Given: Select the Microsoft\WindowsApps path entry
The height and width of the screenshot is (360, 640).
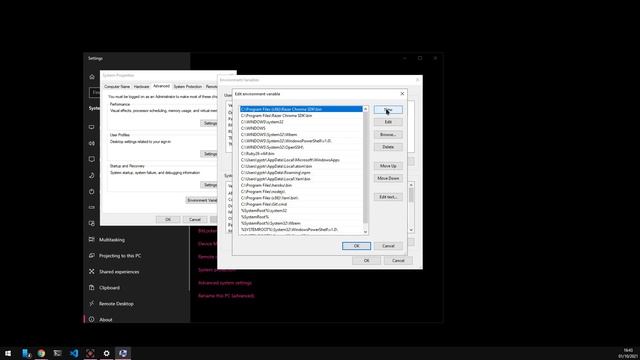Looking at the screenshot, I should point(301,160).
